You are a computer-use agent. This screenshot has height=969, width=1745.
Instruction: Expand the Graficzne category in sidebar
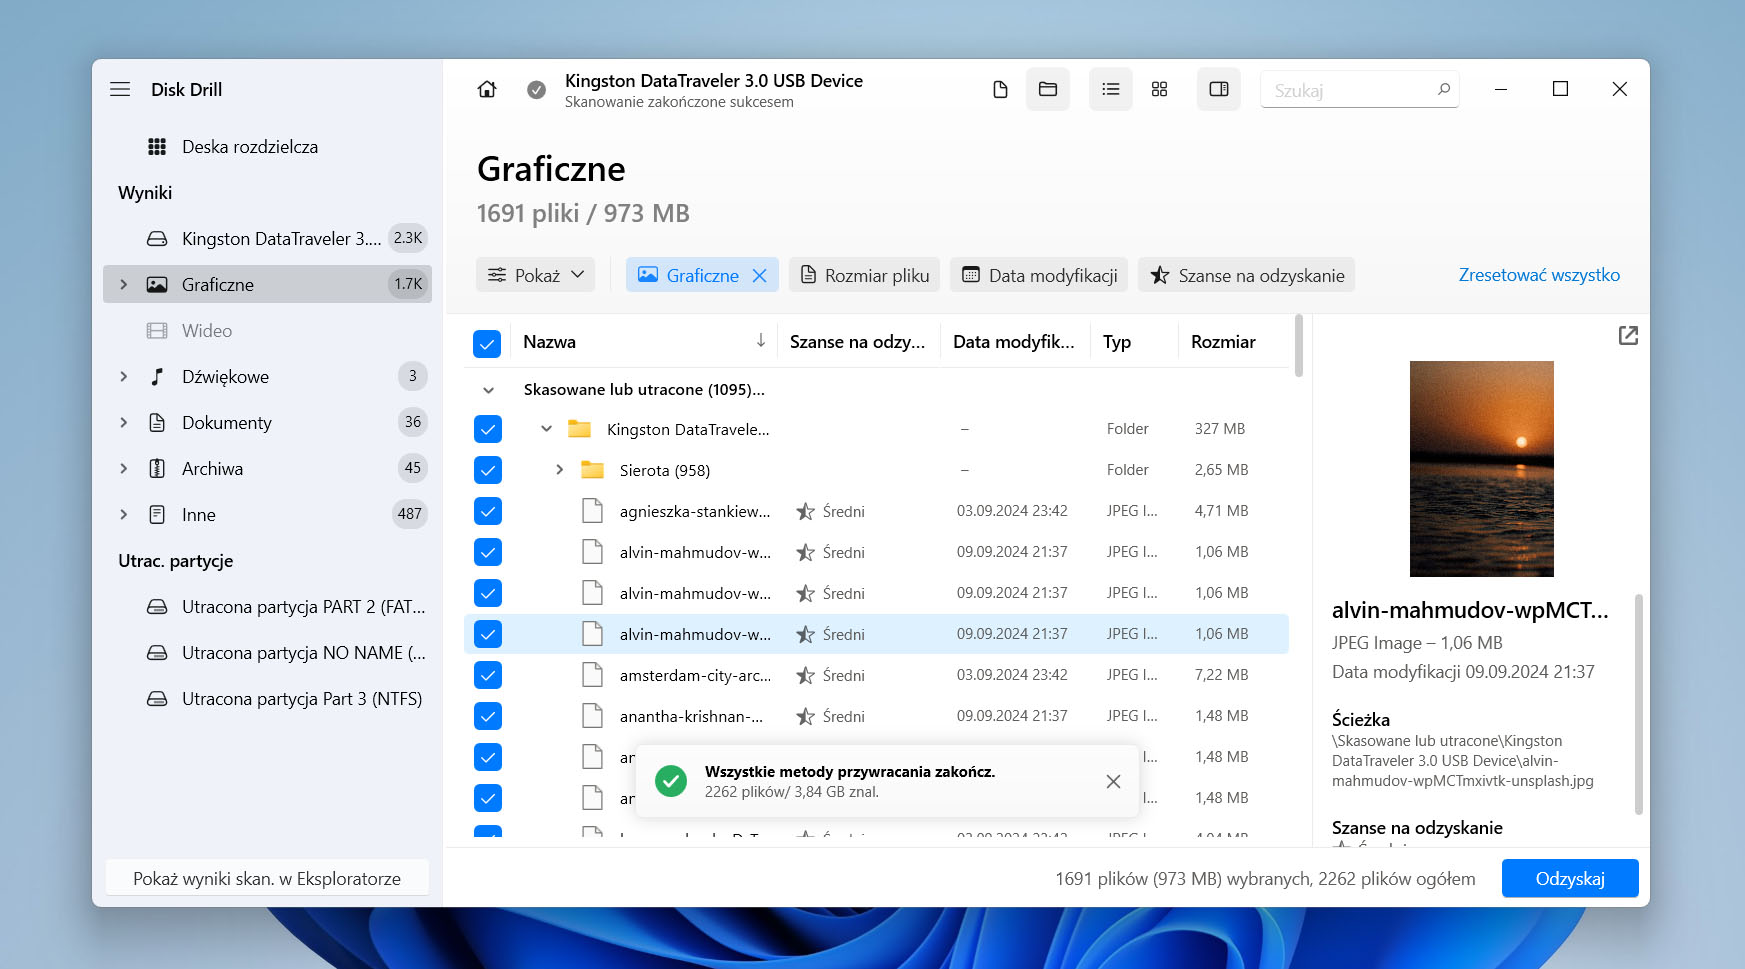[x=124, y=284]
